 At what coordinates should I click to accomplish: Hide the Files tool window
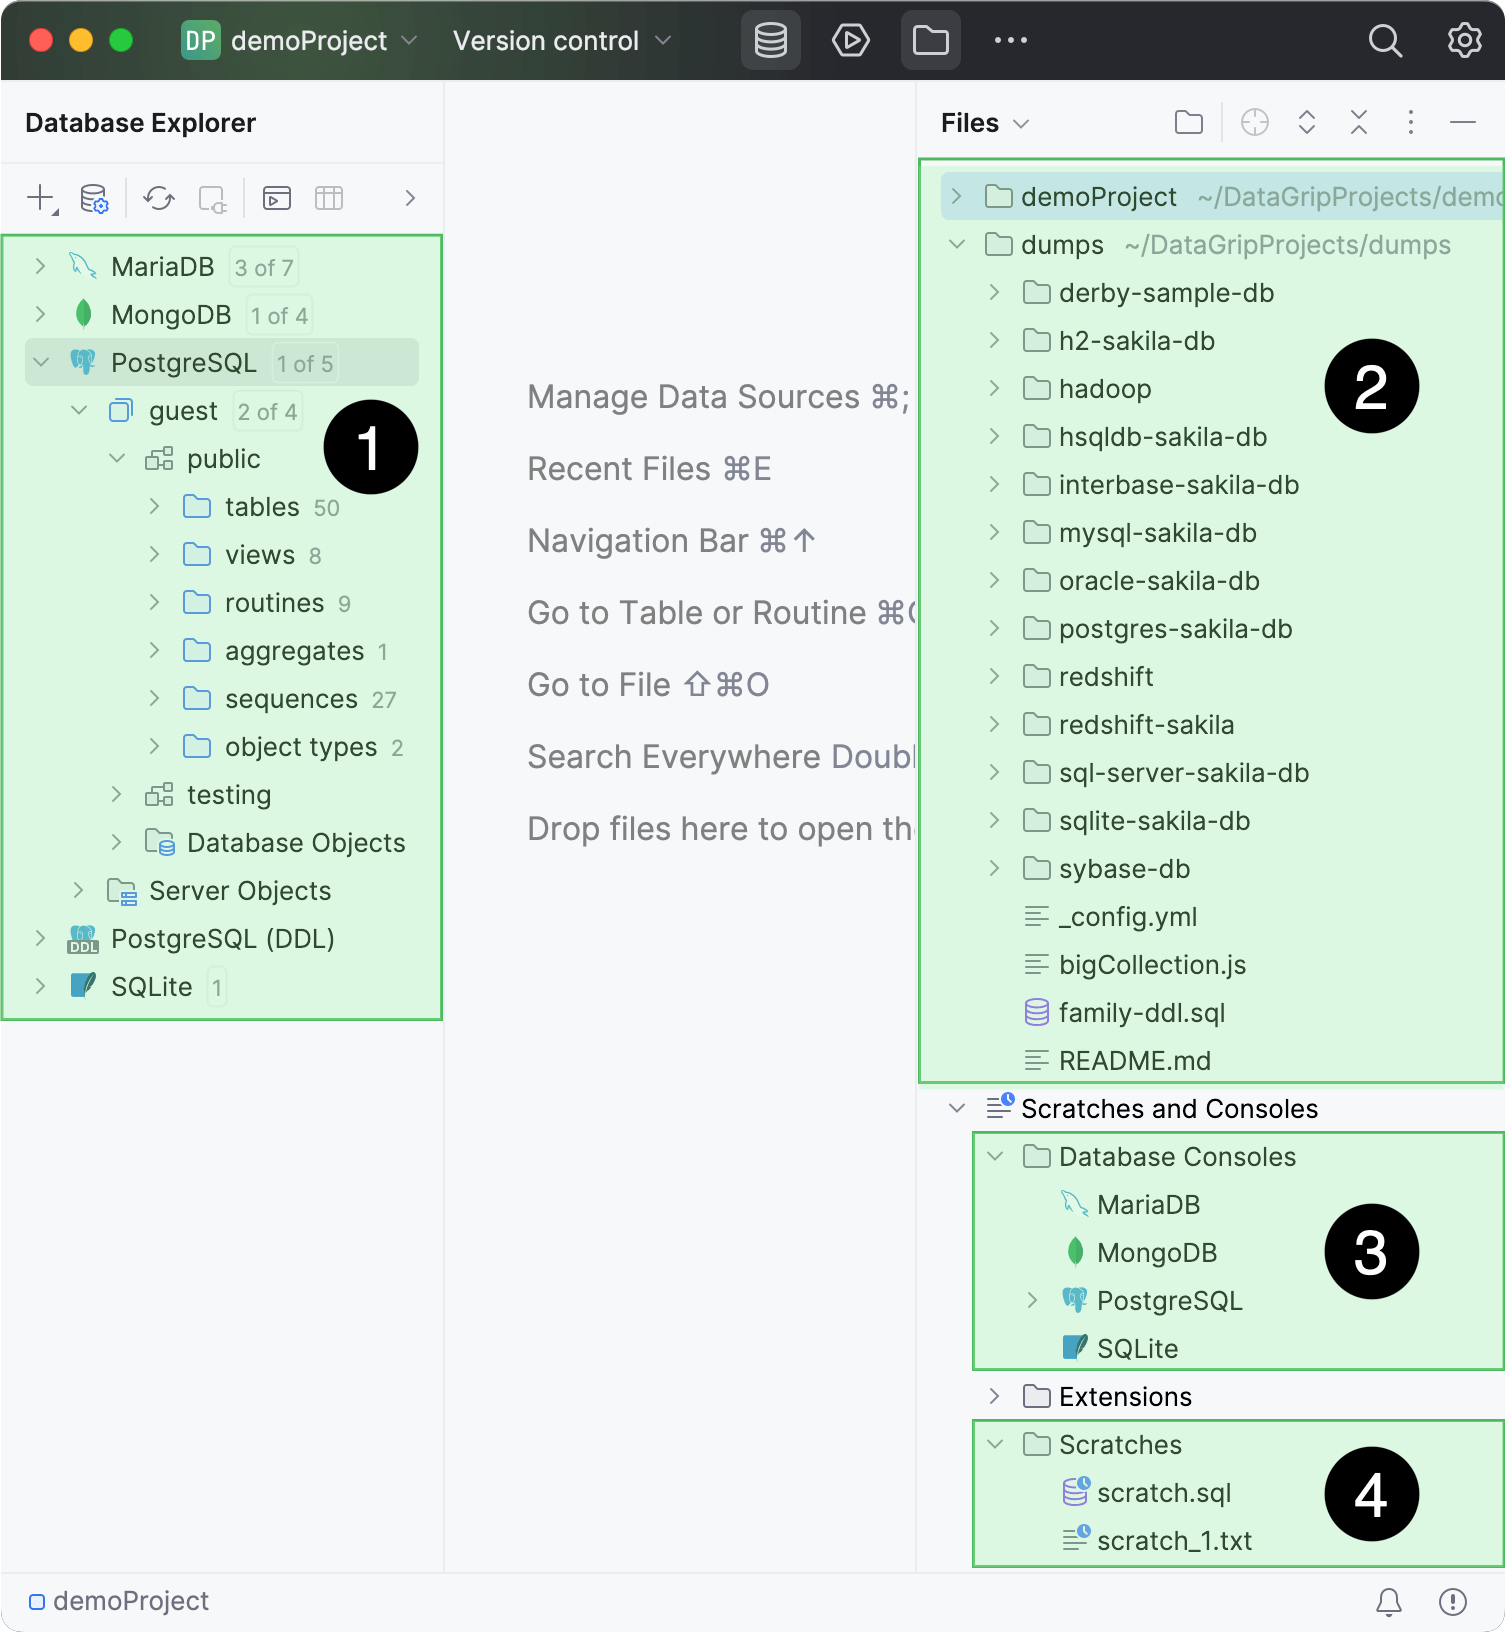click(x=1462, y=123)
